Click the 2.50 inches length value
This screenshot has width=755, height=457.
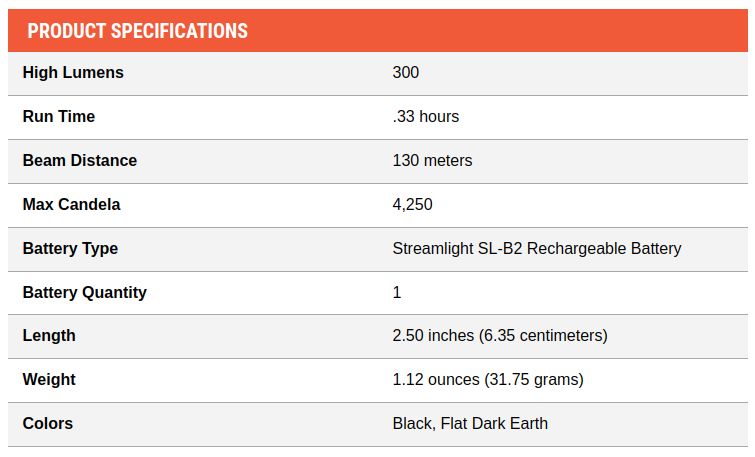[x=500, y=336]
